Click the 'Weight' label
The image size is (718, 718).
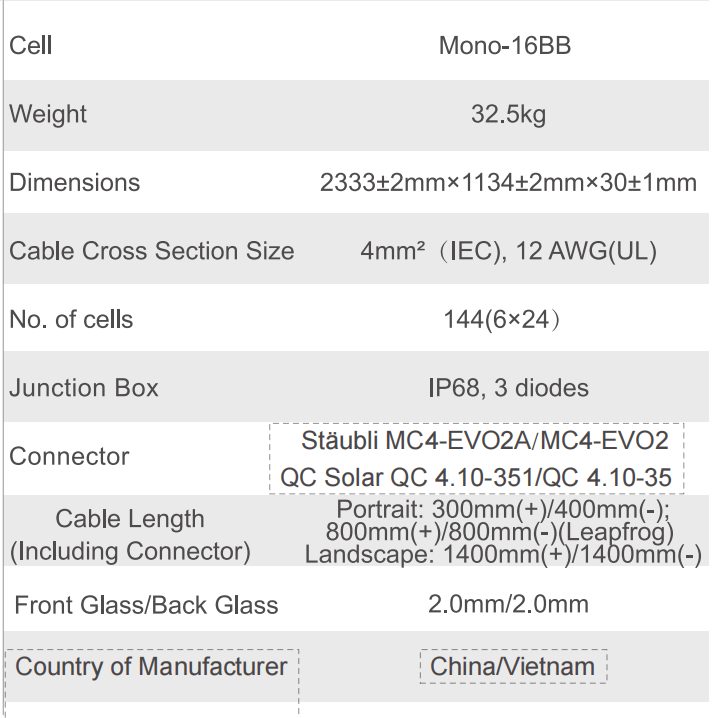click(48, 114)
